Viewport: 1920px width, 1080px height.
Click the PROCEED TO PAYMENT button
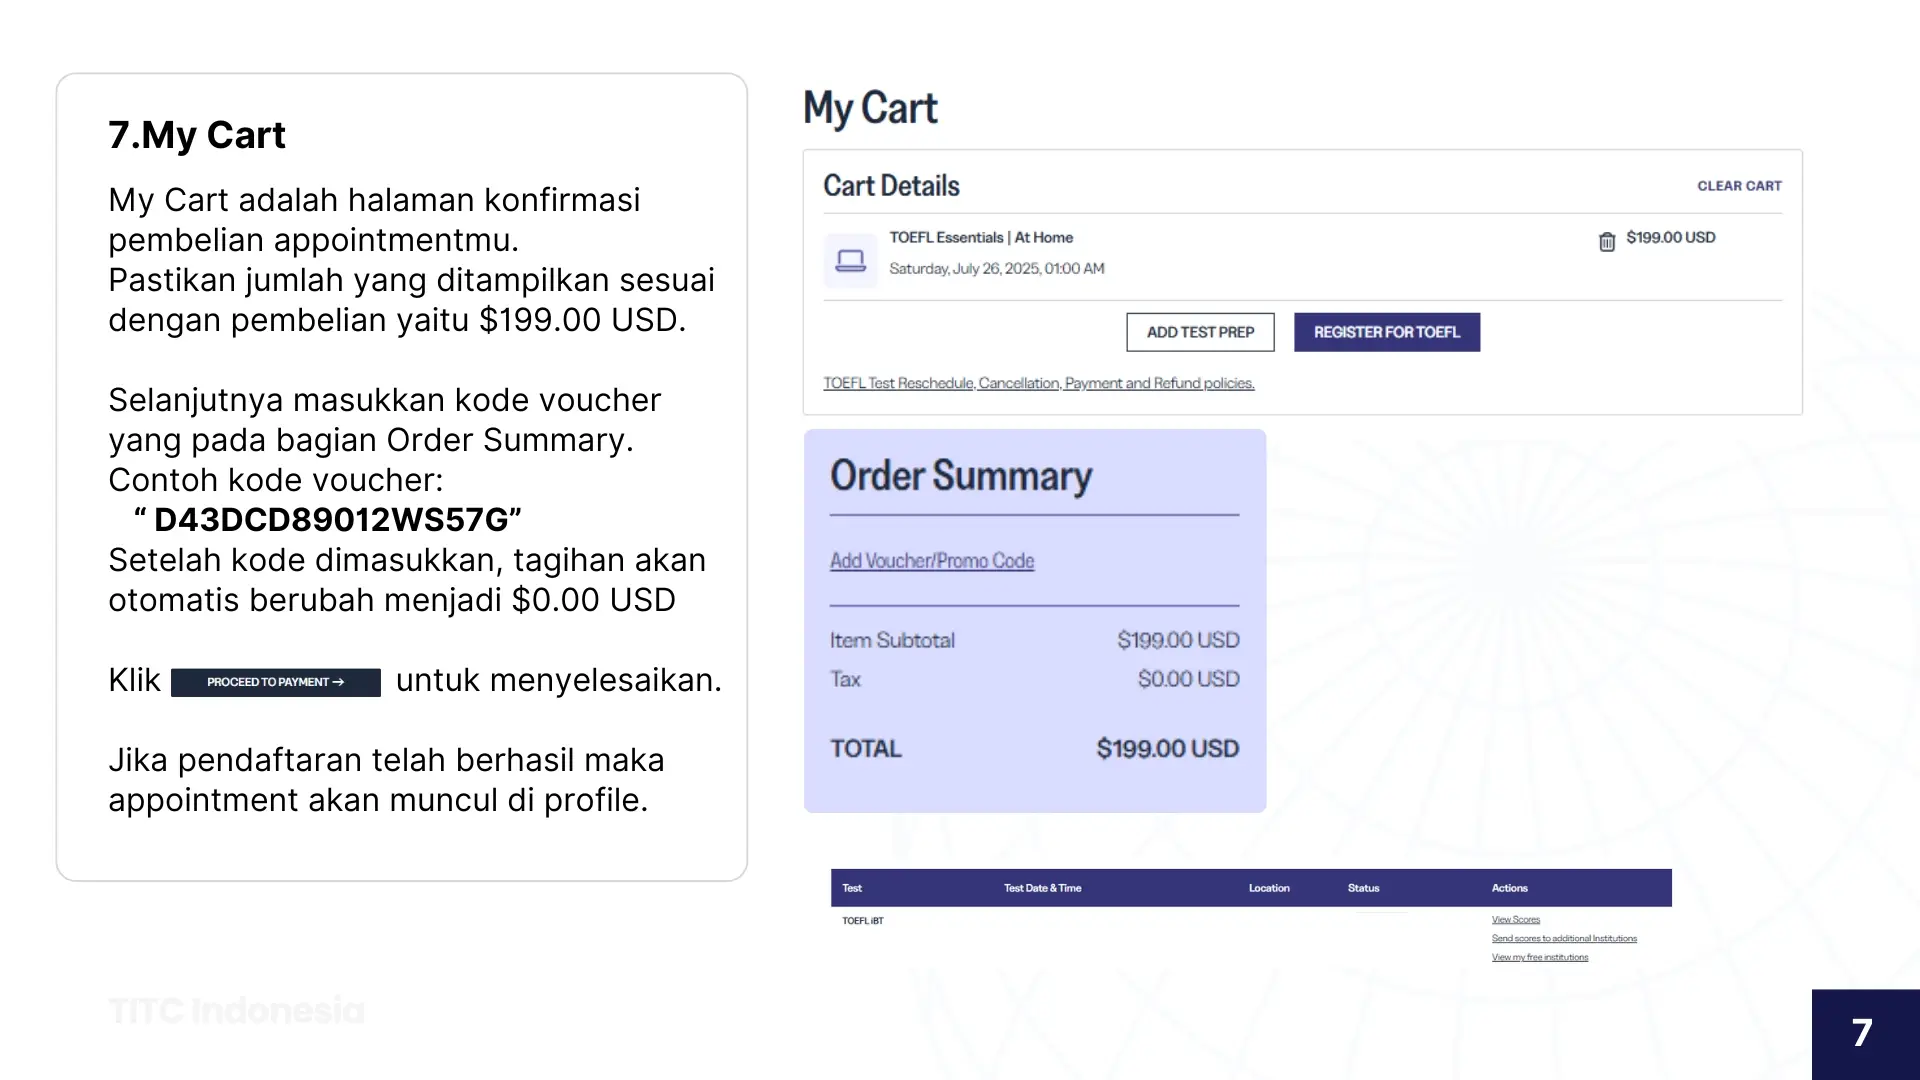[276, 682]
